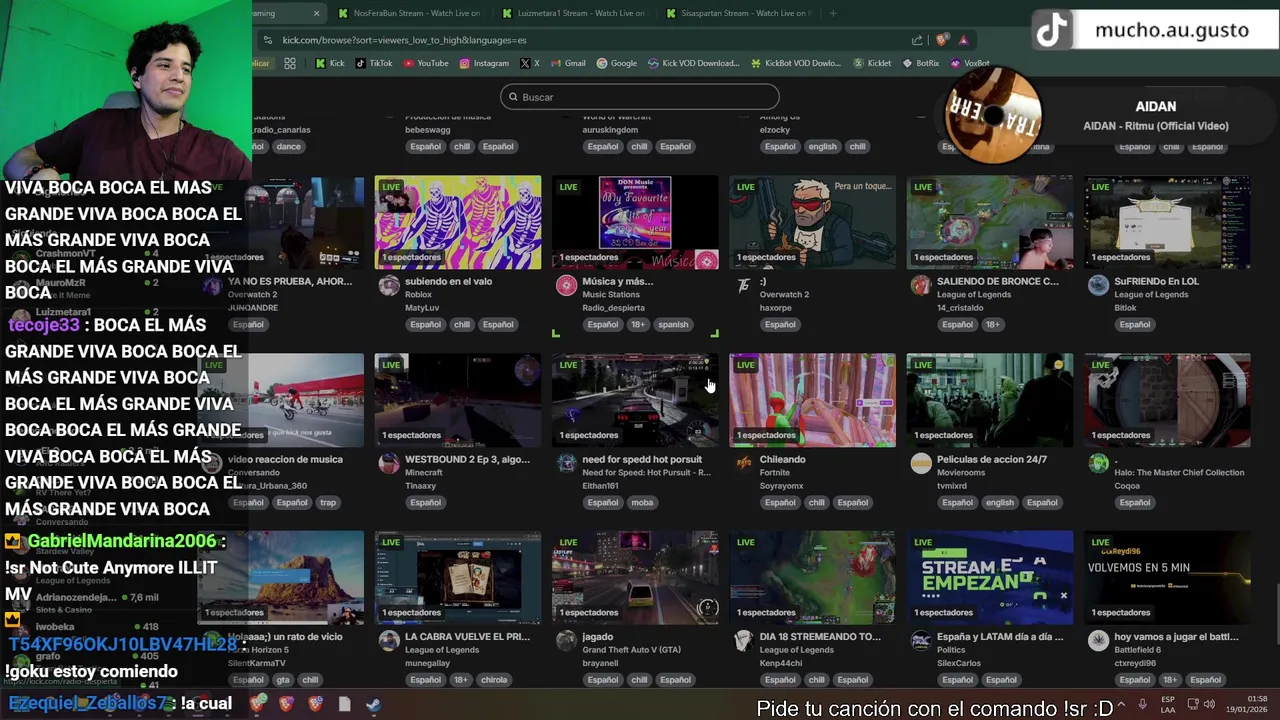1280x720 pixels.
Task: Open the YouTube bookmark
Action: coord(426,63)
